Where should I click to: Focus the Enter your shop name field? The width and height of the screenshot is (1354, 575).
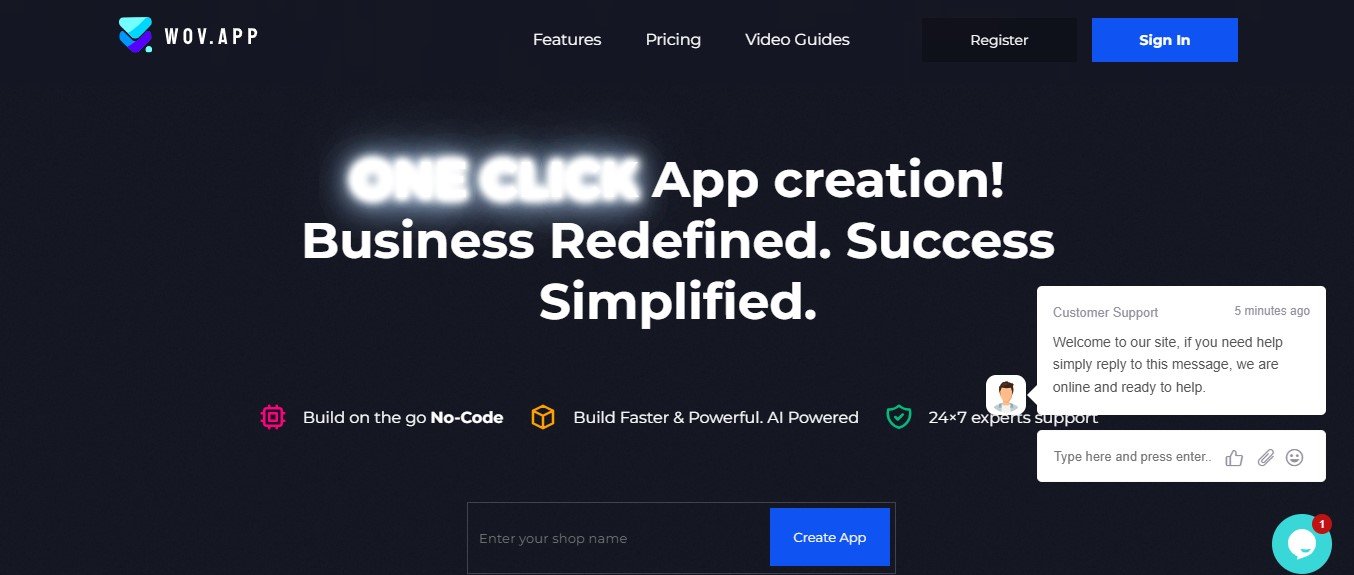tap(620, 538)
